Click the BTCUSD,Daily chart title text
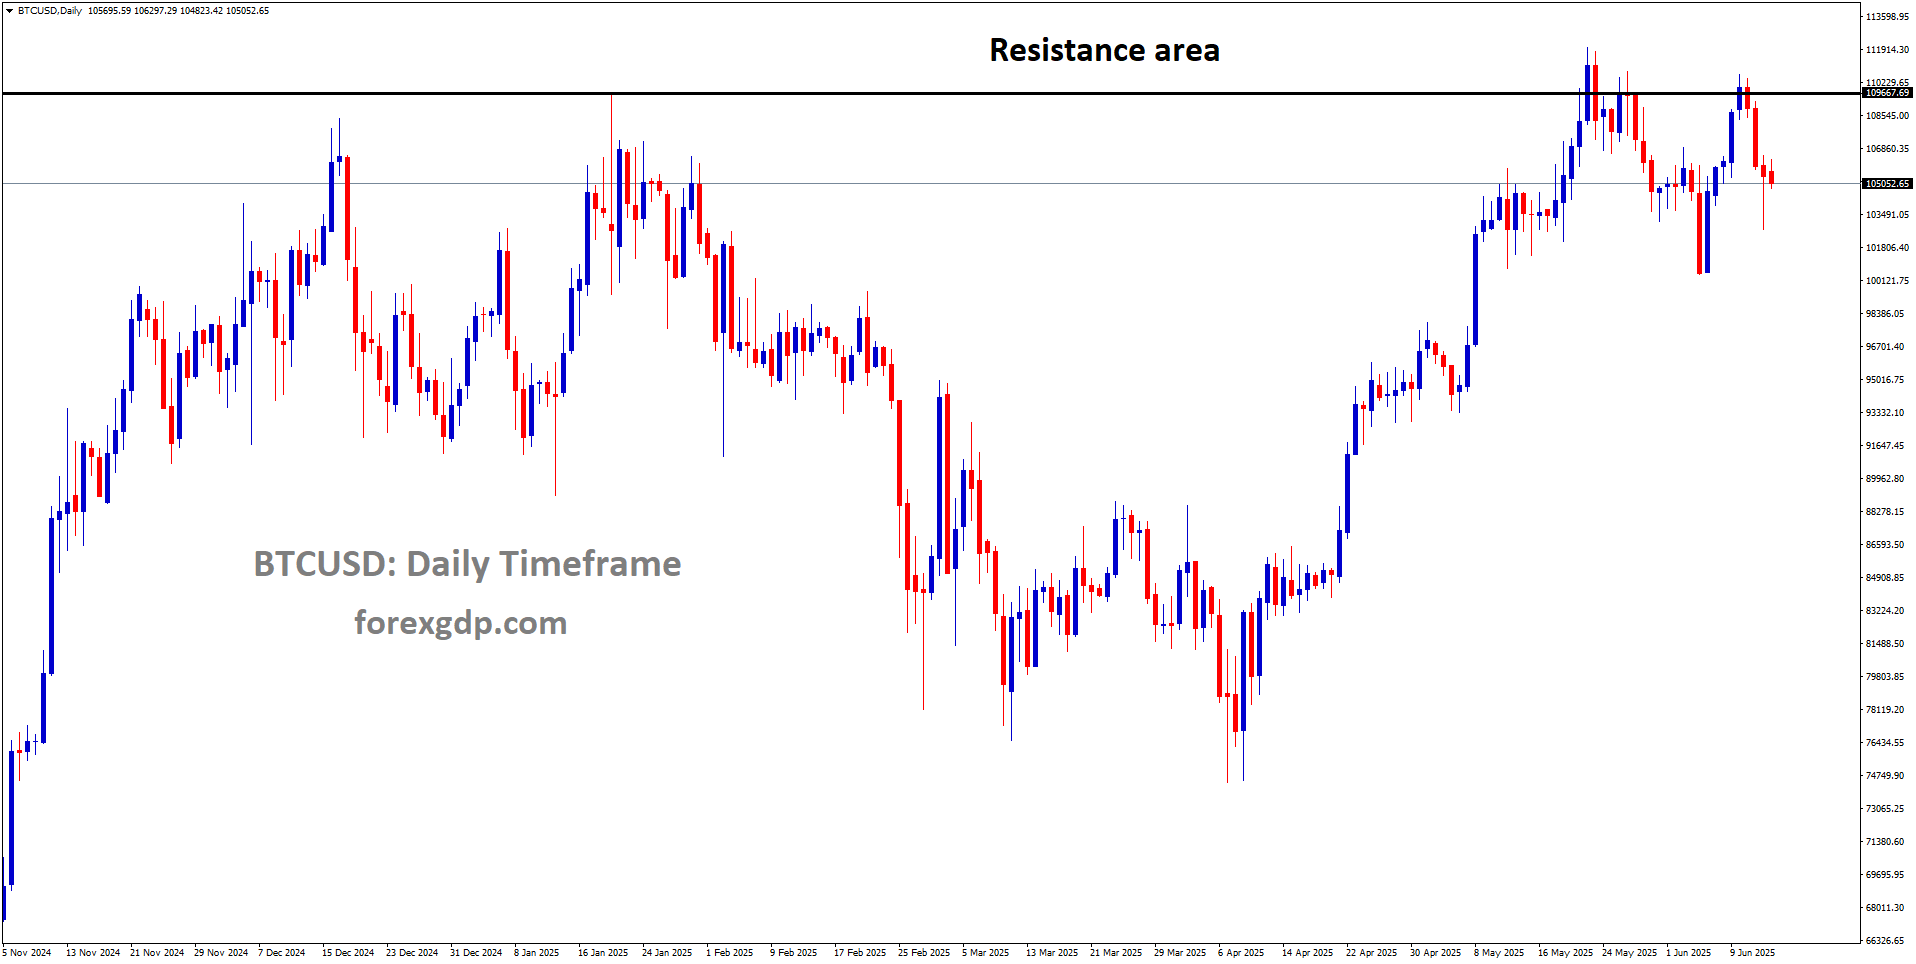 pyautogui.click(x=50, y=11)
